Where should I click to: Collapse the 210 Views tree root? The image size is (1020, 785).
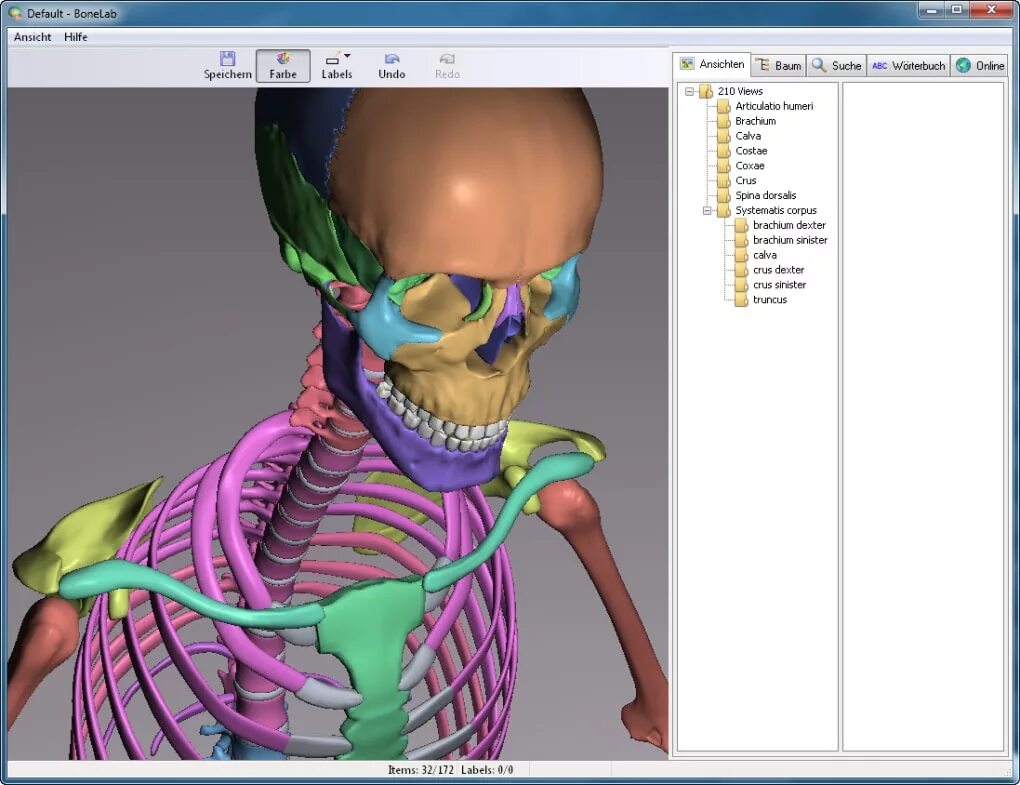689,92
